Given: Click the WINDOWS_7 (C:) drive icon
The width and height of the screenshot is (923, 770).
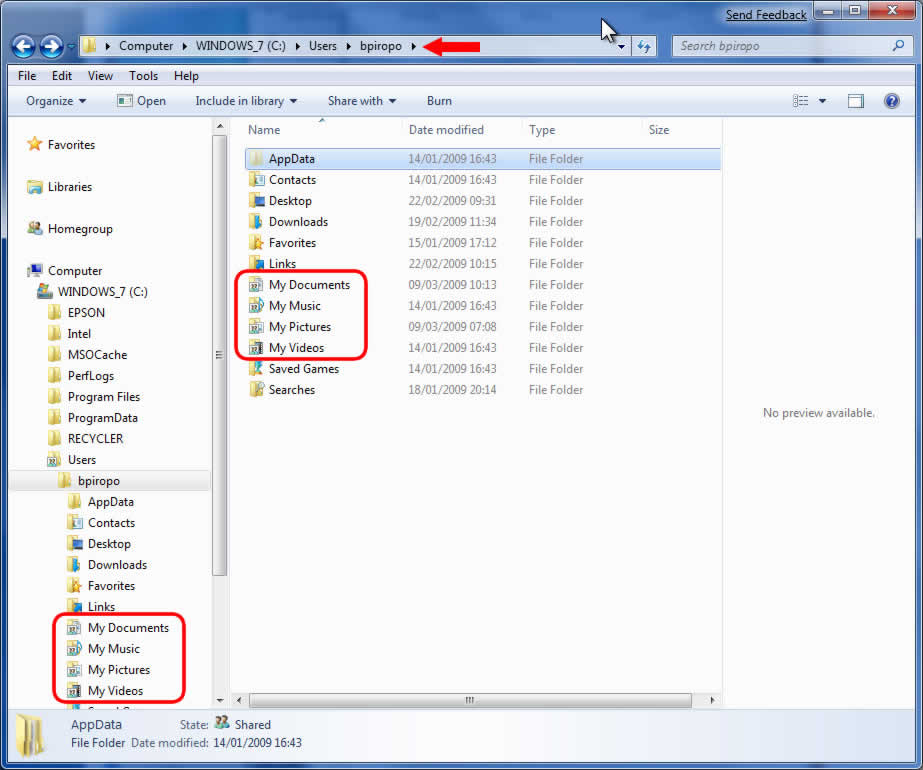Looking at the screenshot, I should tap(45, 291).
